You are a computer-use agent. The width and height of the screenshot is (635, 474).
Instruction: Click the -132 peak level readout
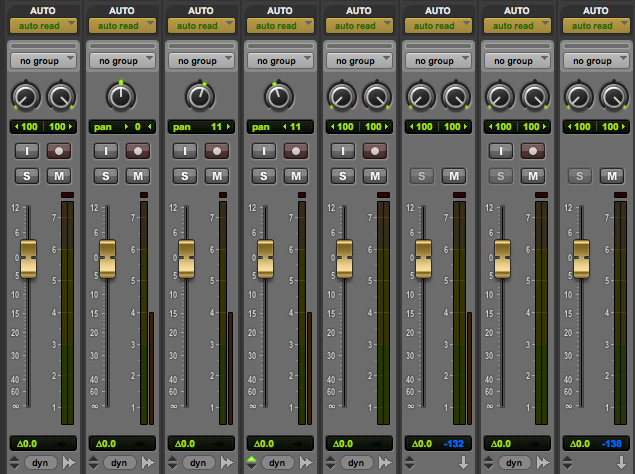454,444
